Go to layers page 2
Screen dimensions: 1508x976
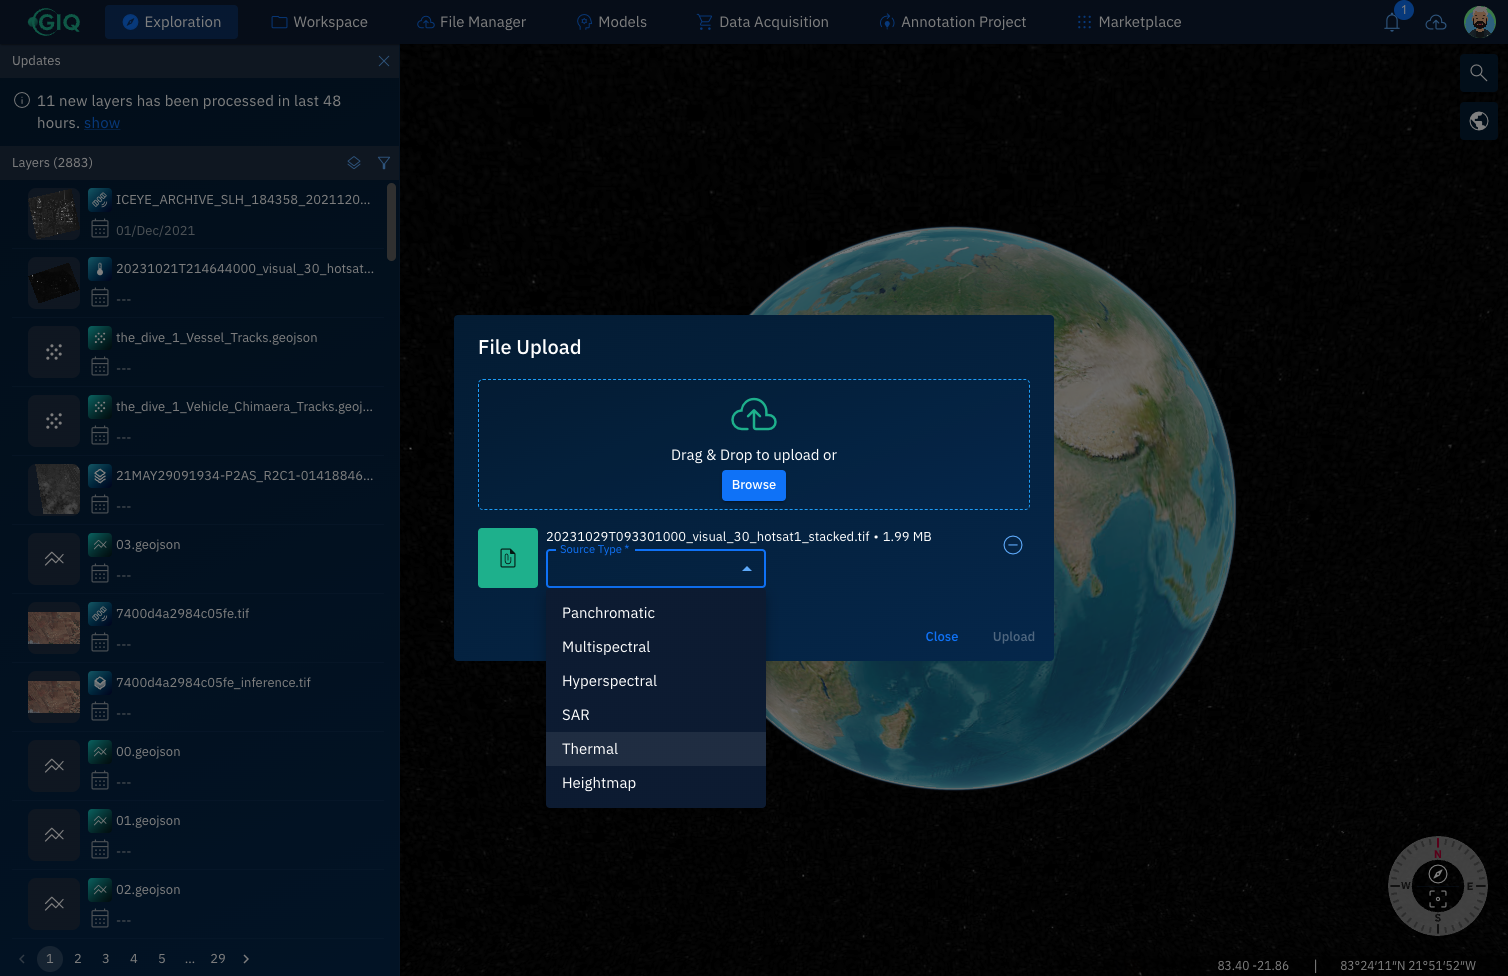pos(78,959)
